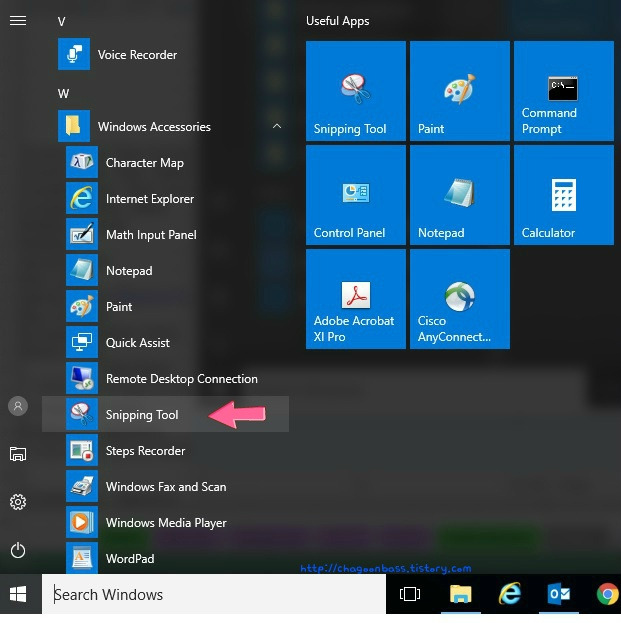
Task: Open the Command Prompt tile
Action: point(564,91)
